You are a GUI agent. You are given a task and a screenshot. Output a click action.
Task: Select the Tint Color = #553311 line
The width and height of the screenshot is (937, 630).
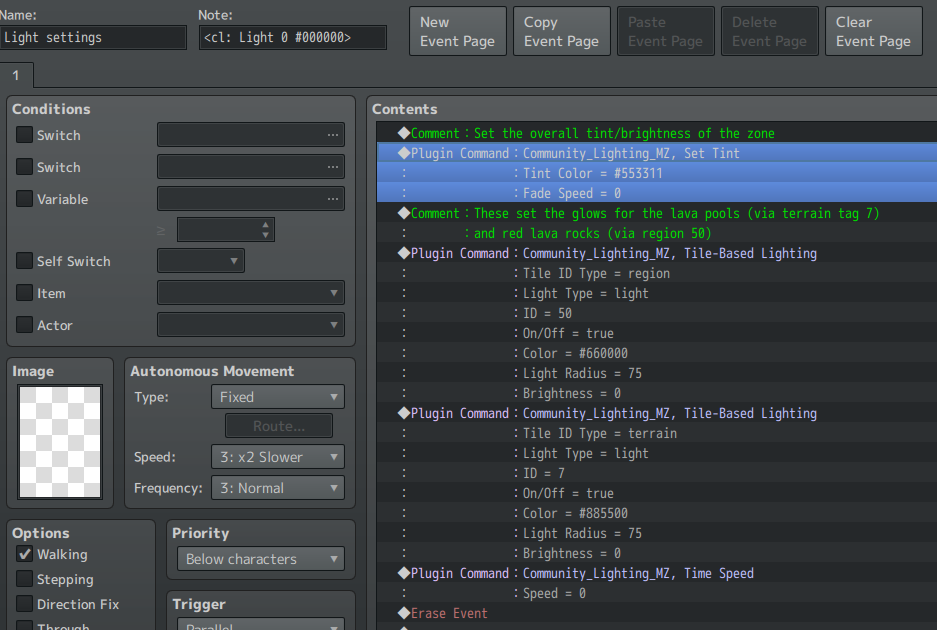point(657,173)
